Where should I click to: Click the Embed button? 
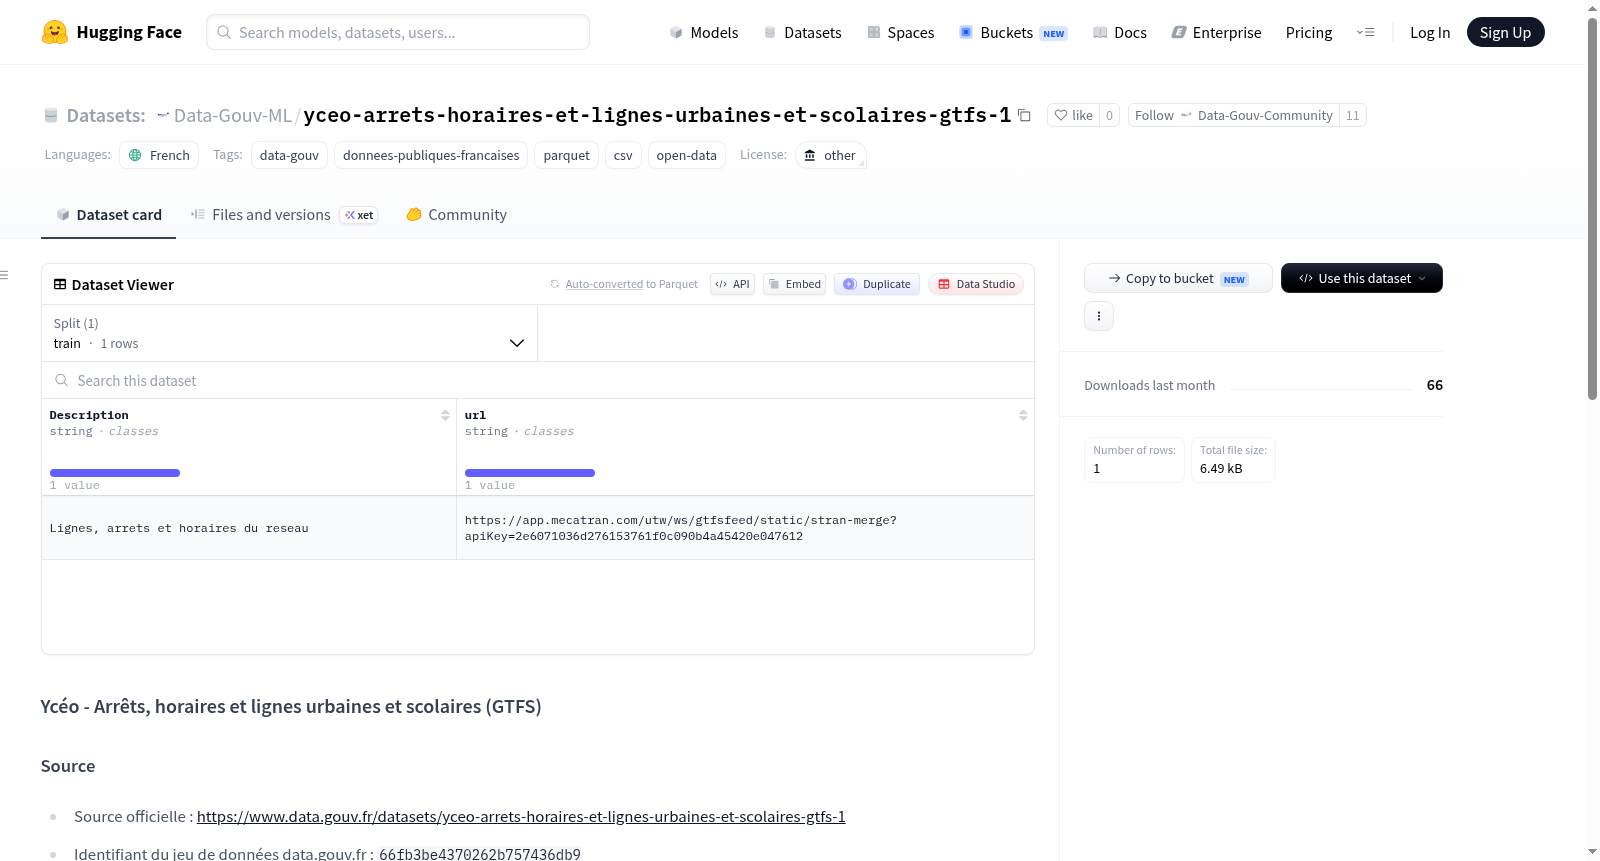tap(795, 284)
